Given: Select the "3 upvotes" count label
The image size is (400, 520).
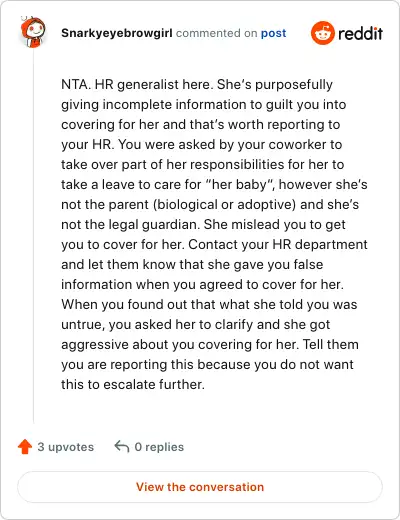Looking at the screenshot, I should coord(66,447).
